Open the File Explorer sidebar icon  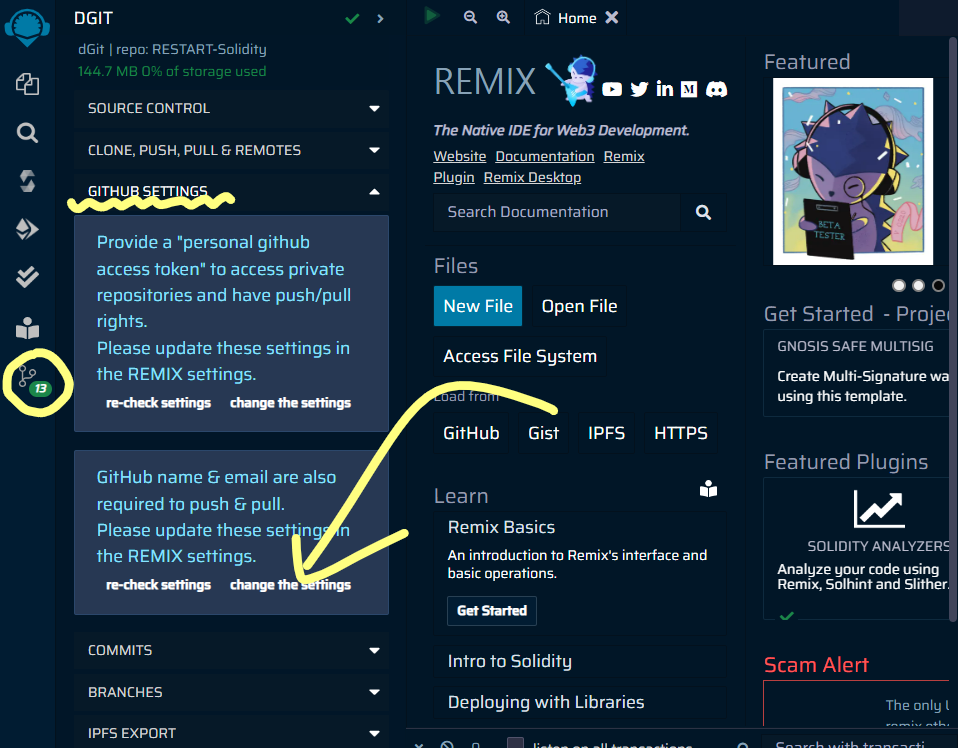coord(27,84)
